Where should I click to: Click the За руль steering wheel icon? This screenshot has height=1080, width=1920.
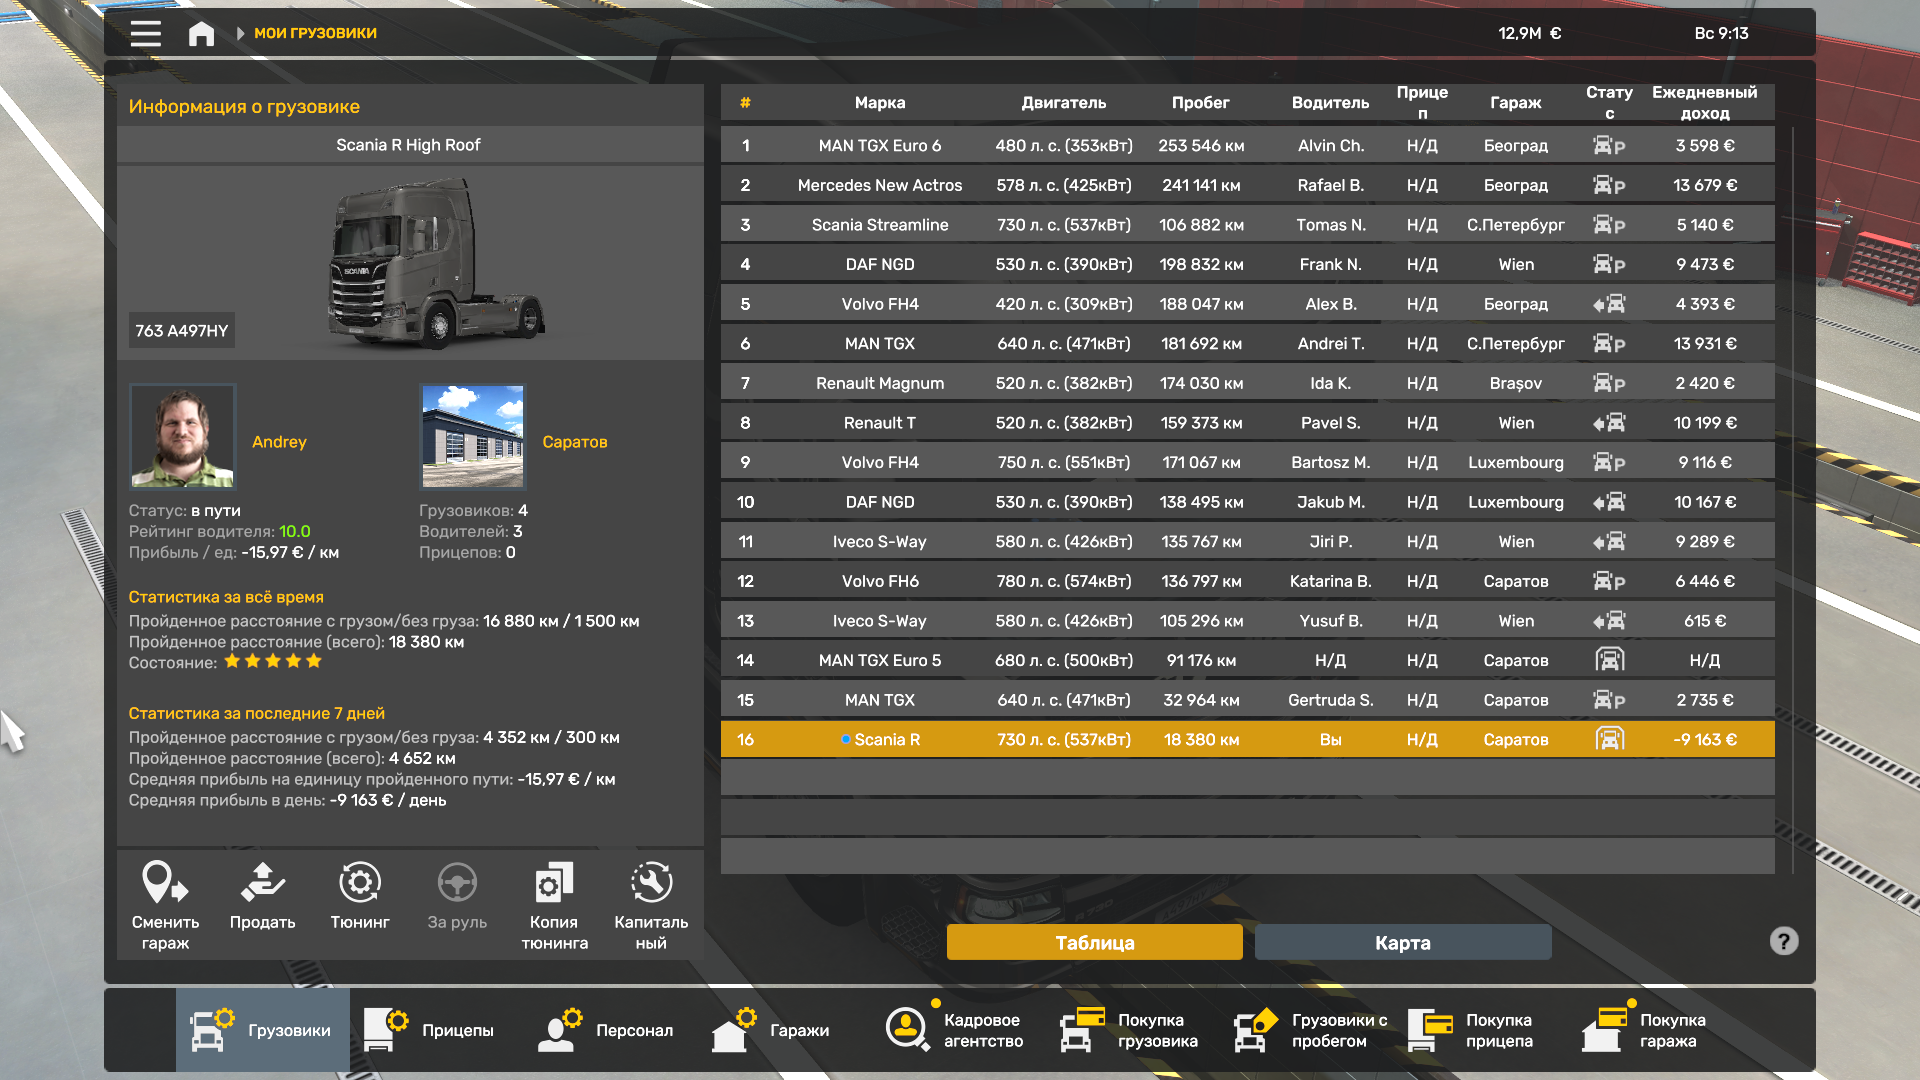(x=457, y=882)
